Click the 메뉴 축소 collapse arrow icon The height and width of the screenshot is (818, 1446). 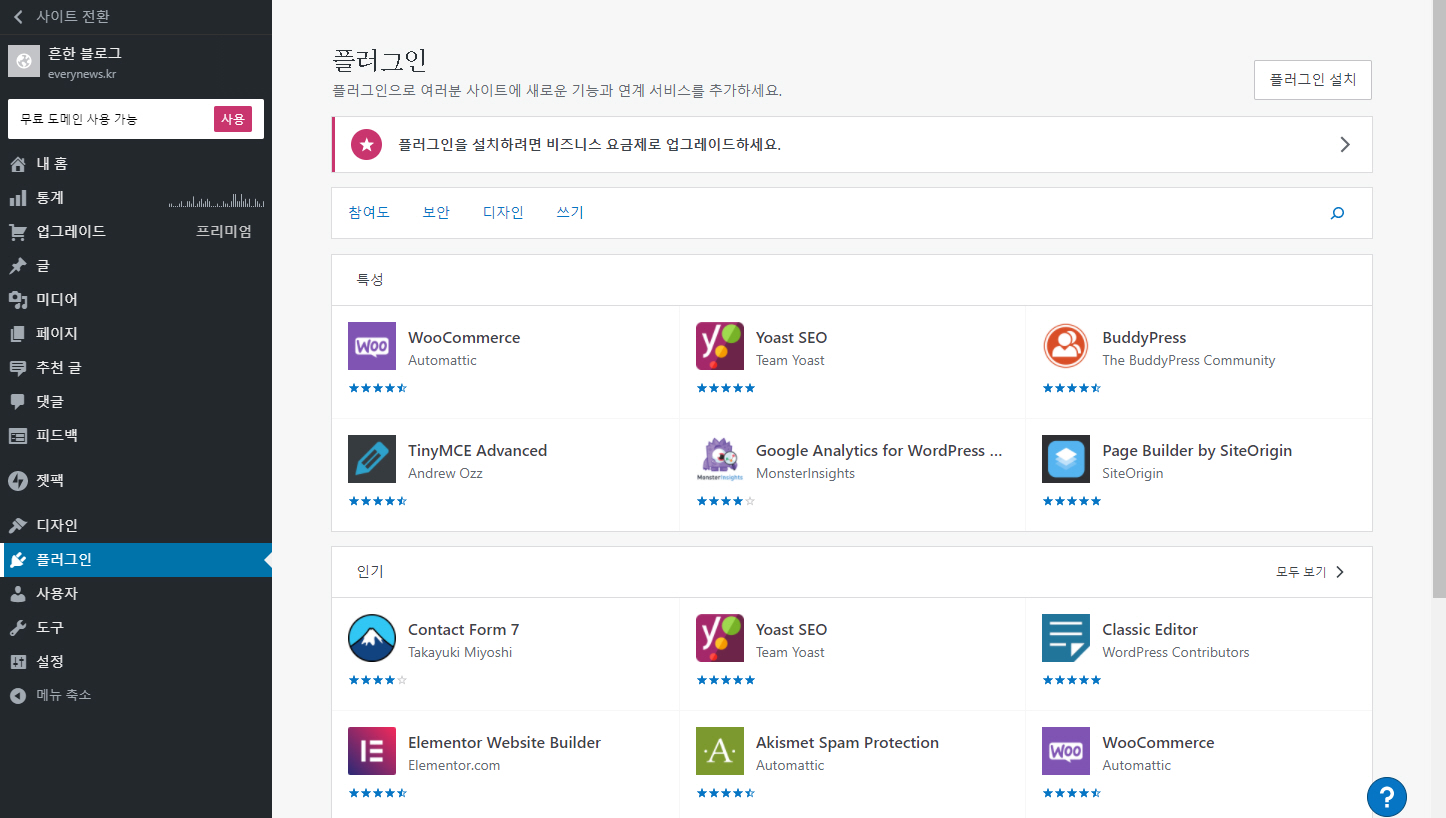click(18, 696)
